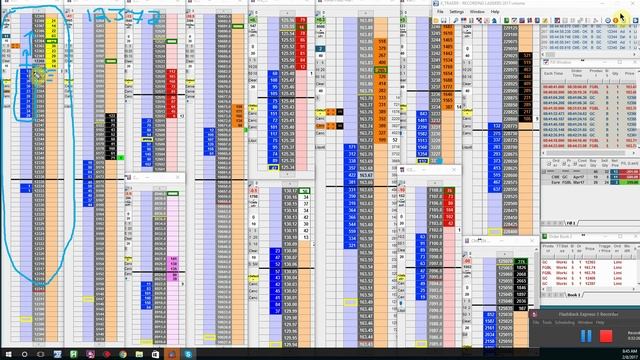Open Task View from the taskbar
640x360 pixels.
[x=41, y=354]
